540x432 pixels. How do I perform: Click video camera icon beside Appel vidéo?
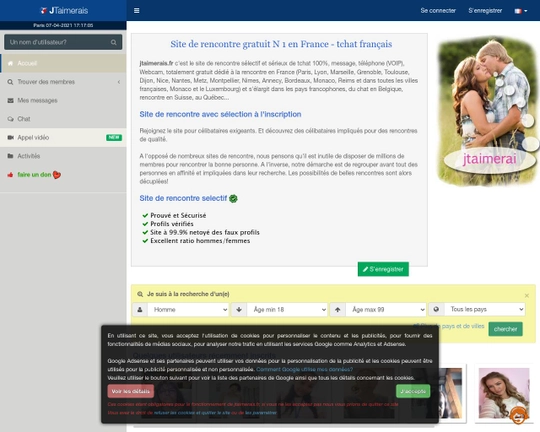point(10,138)
